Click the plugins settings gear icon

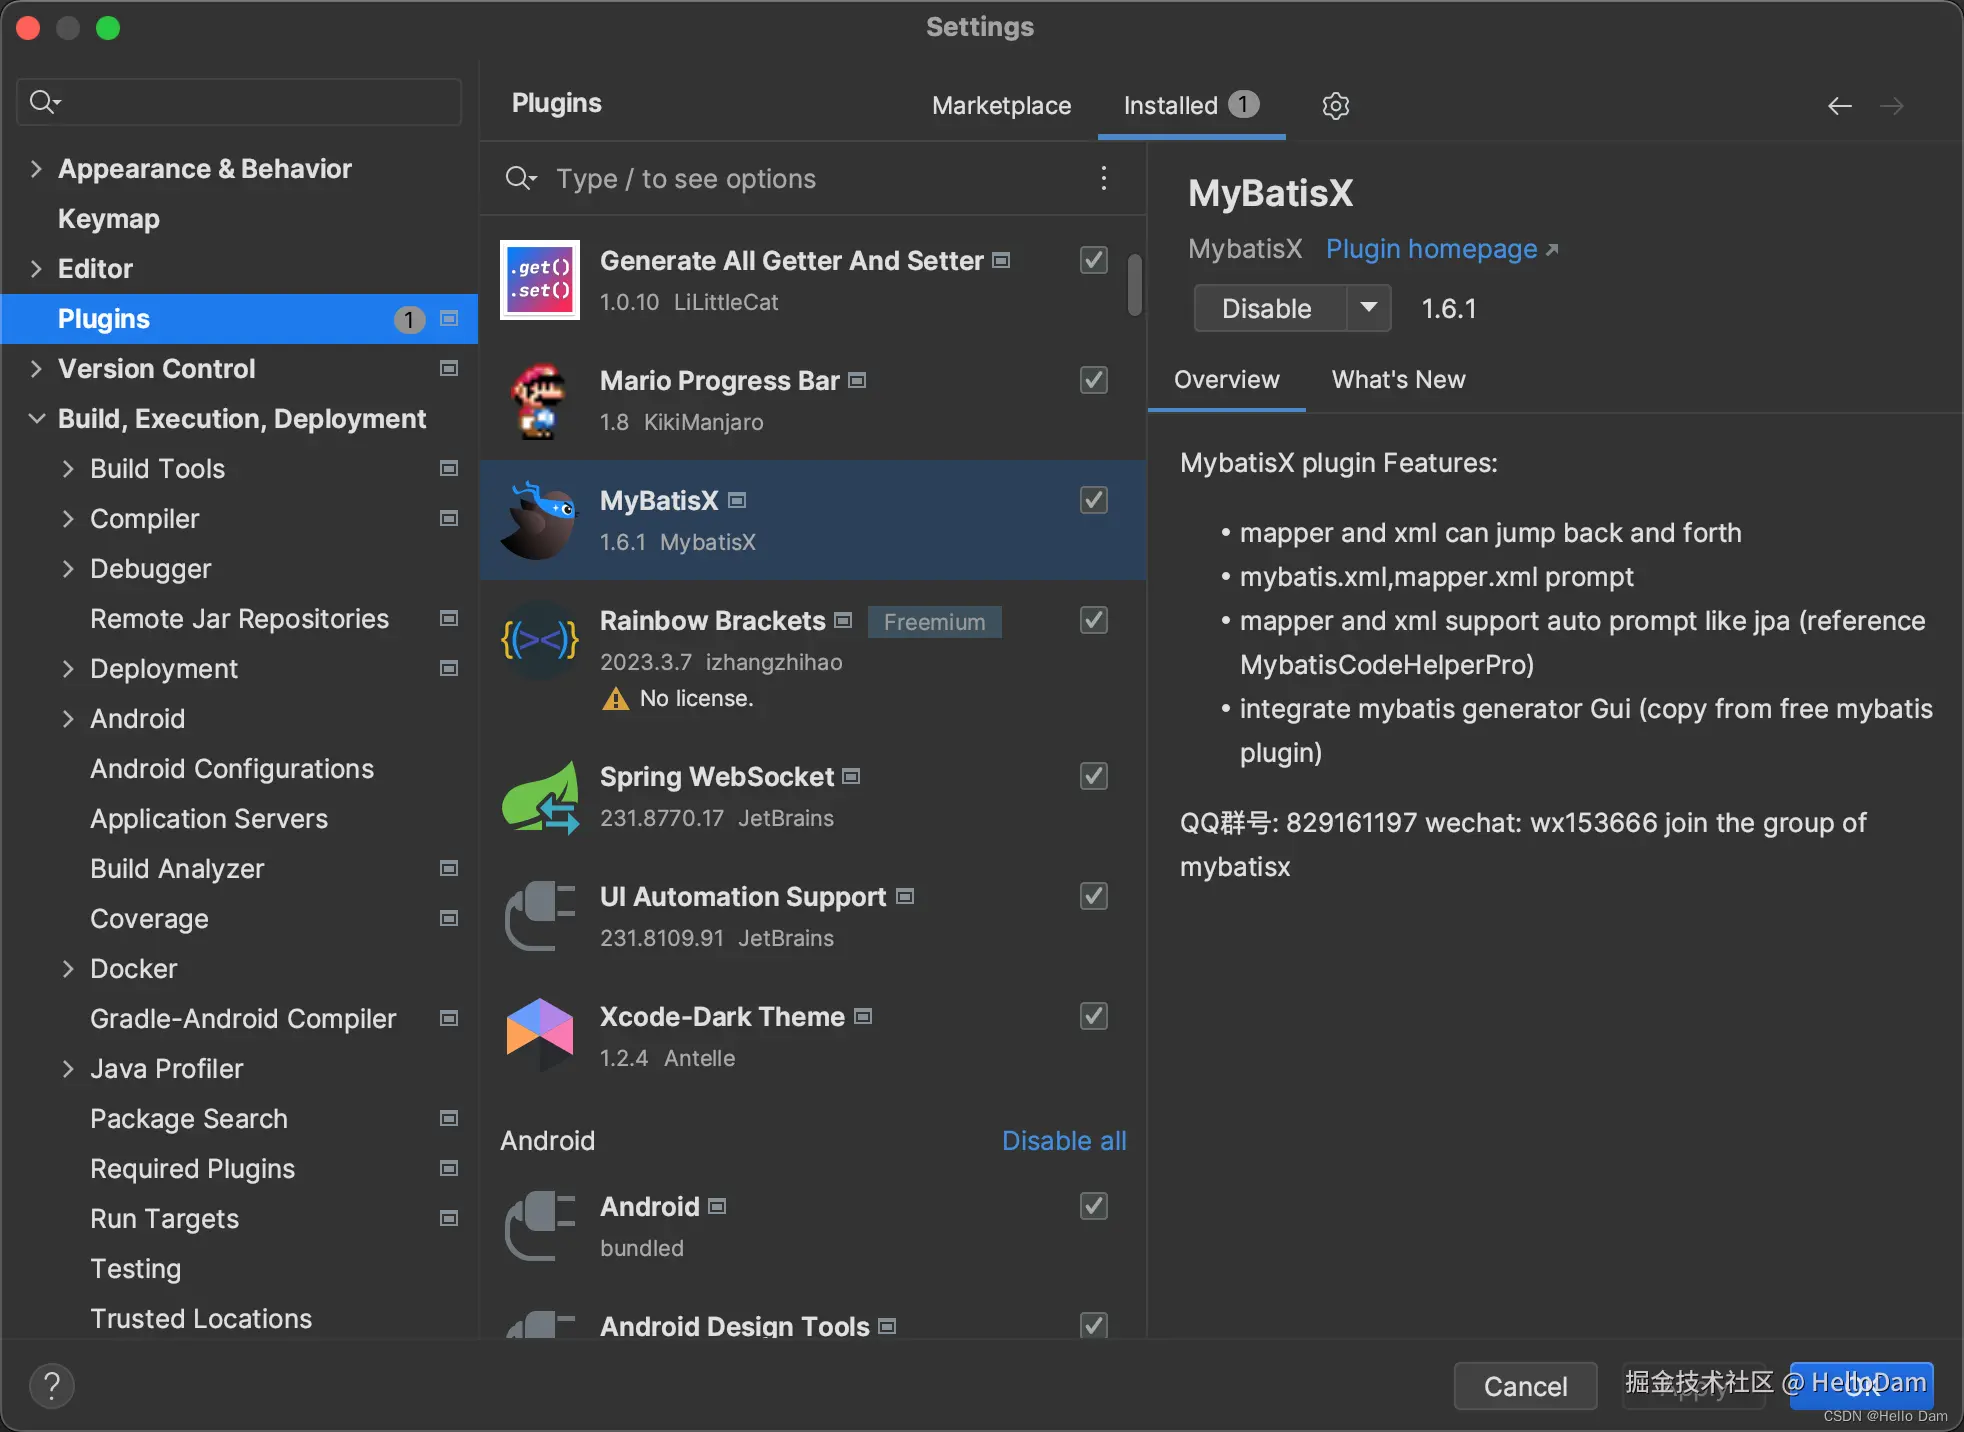tap(1336, 106)
